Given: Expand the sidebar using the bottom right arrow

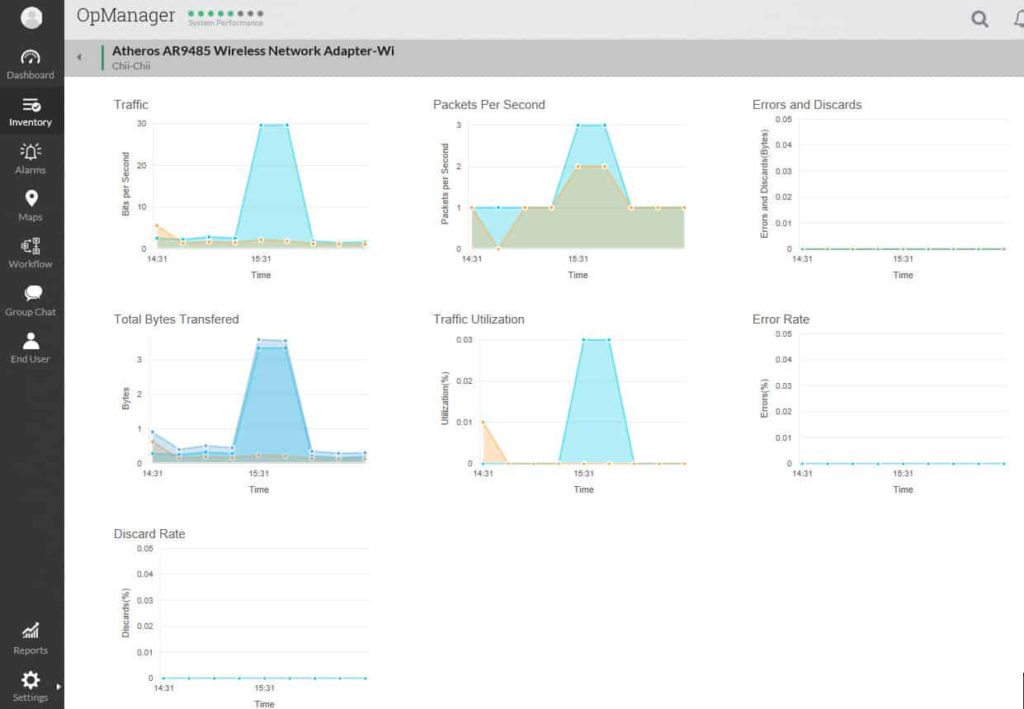Looking at the screenshot, I should click(59, 687).
